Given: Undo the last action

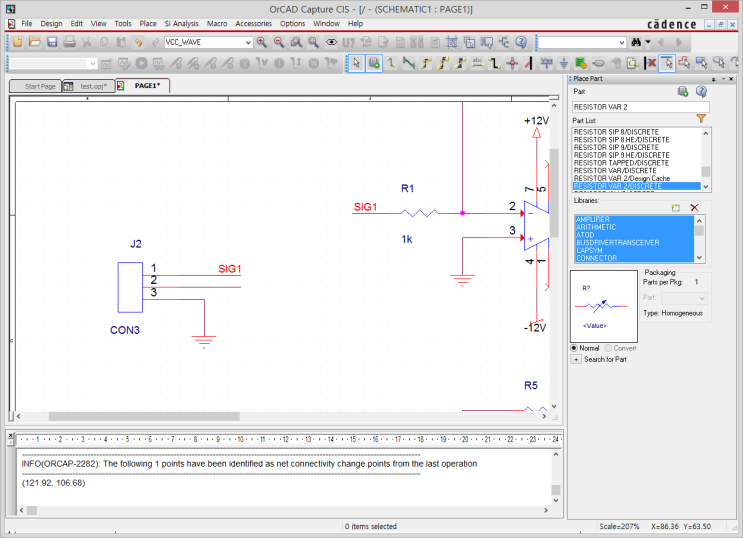Looking at the screenshot, I should pos(138,42).
